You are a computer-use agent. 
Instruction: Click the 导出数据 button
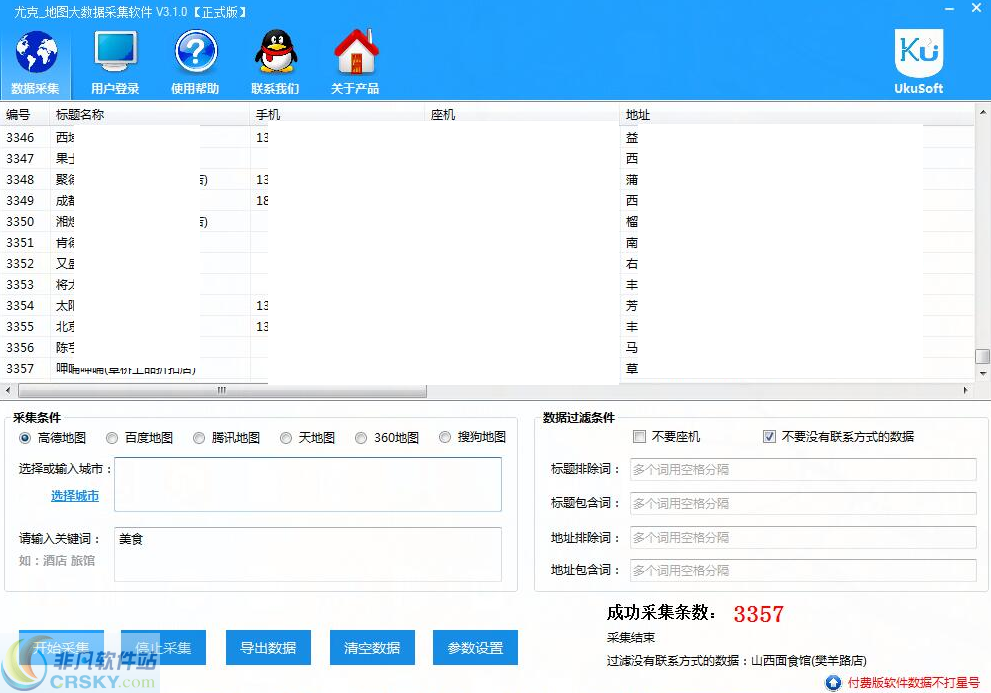[x=268, y=647]
